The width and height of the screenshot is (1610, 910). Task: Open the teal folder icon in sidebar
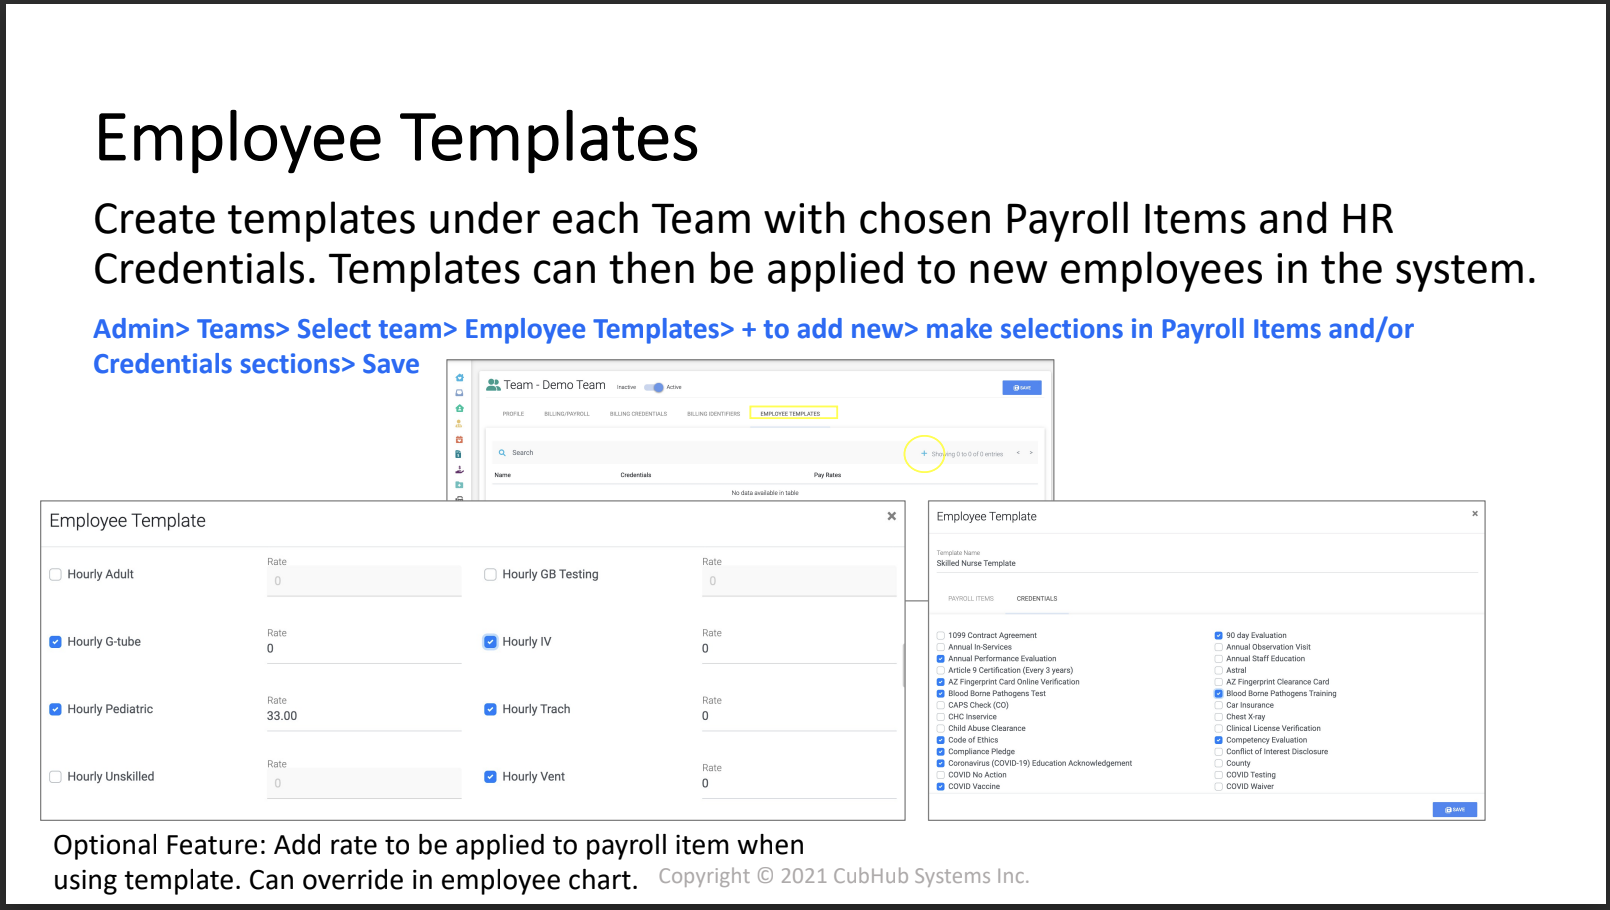(459, 485)
